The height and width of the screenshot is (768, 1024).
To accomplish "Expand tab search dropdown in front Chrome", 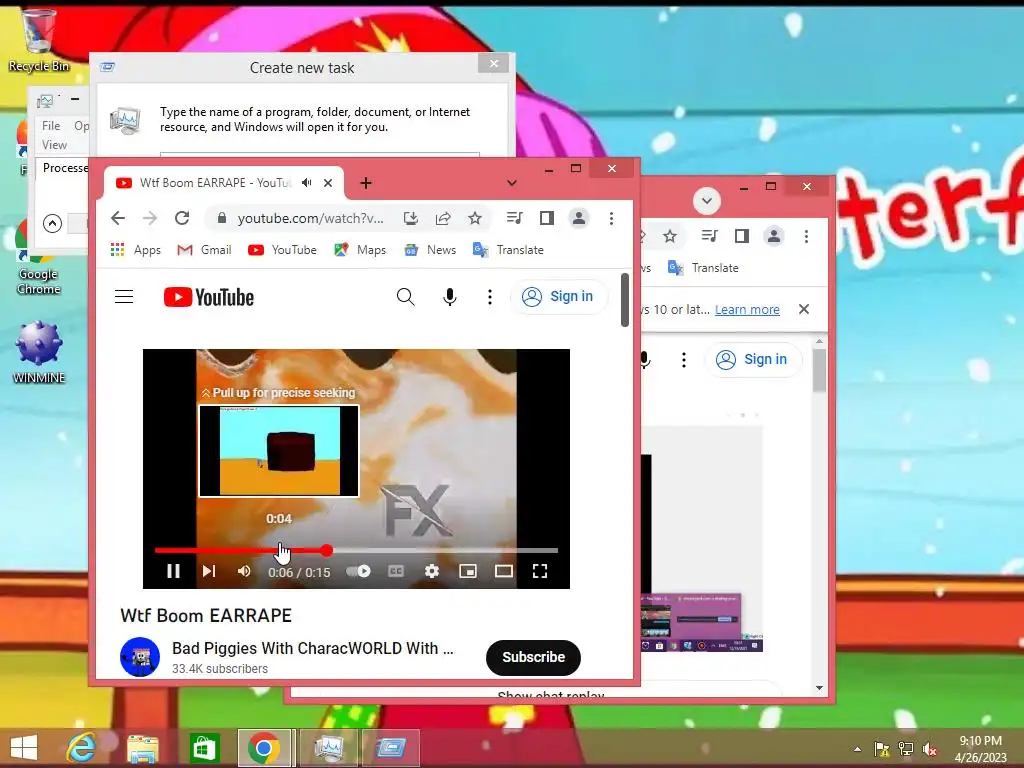I will click(511, 183).
